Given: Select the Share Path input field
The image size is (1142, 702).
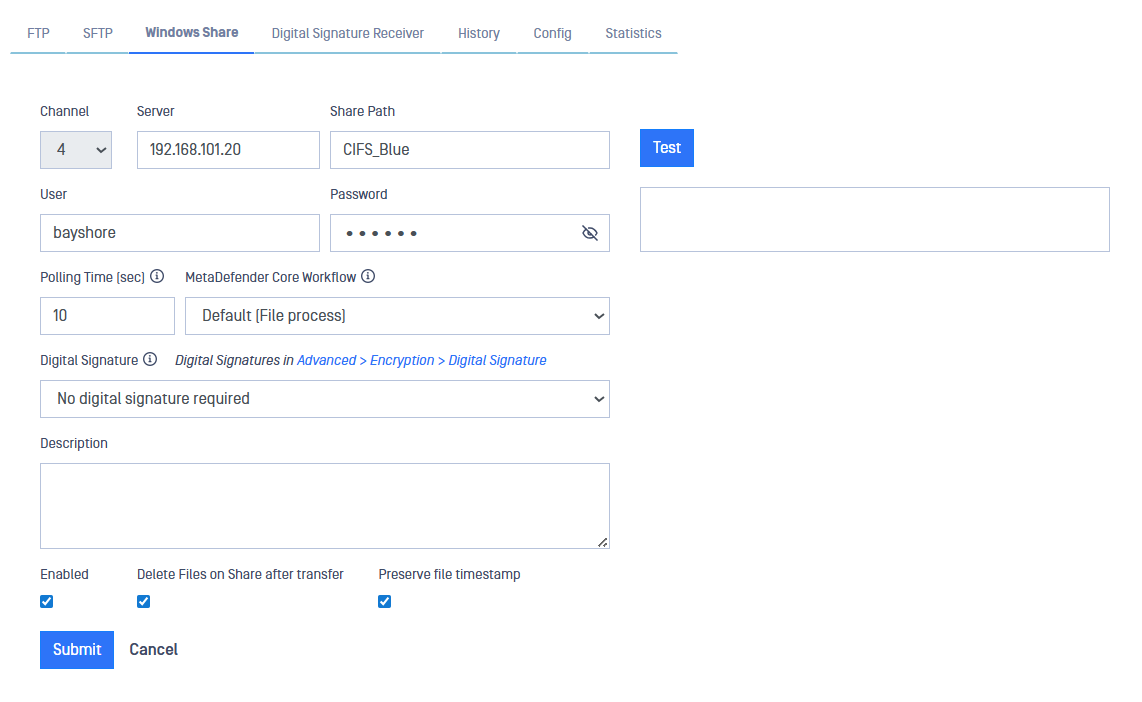Looking at the screenshot, I should pyautogui.click(x=469, y=149).
